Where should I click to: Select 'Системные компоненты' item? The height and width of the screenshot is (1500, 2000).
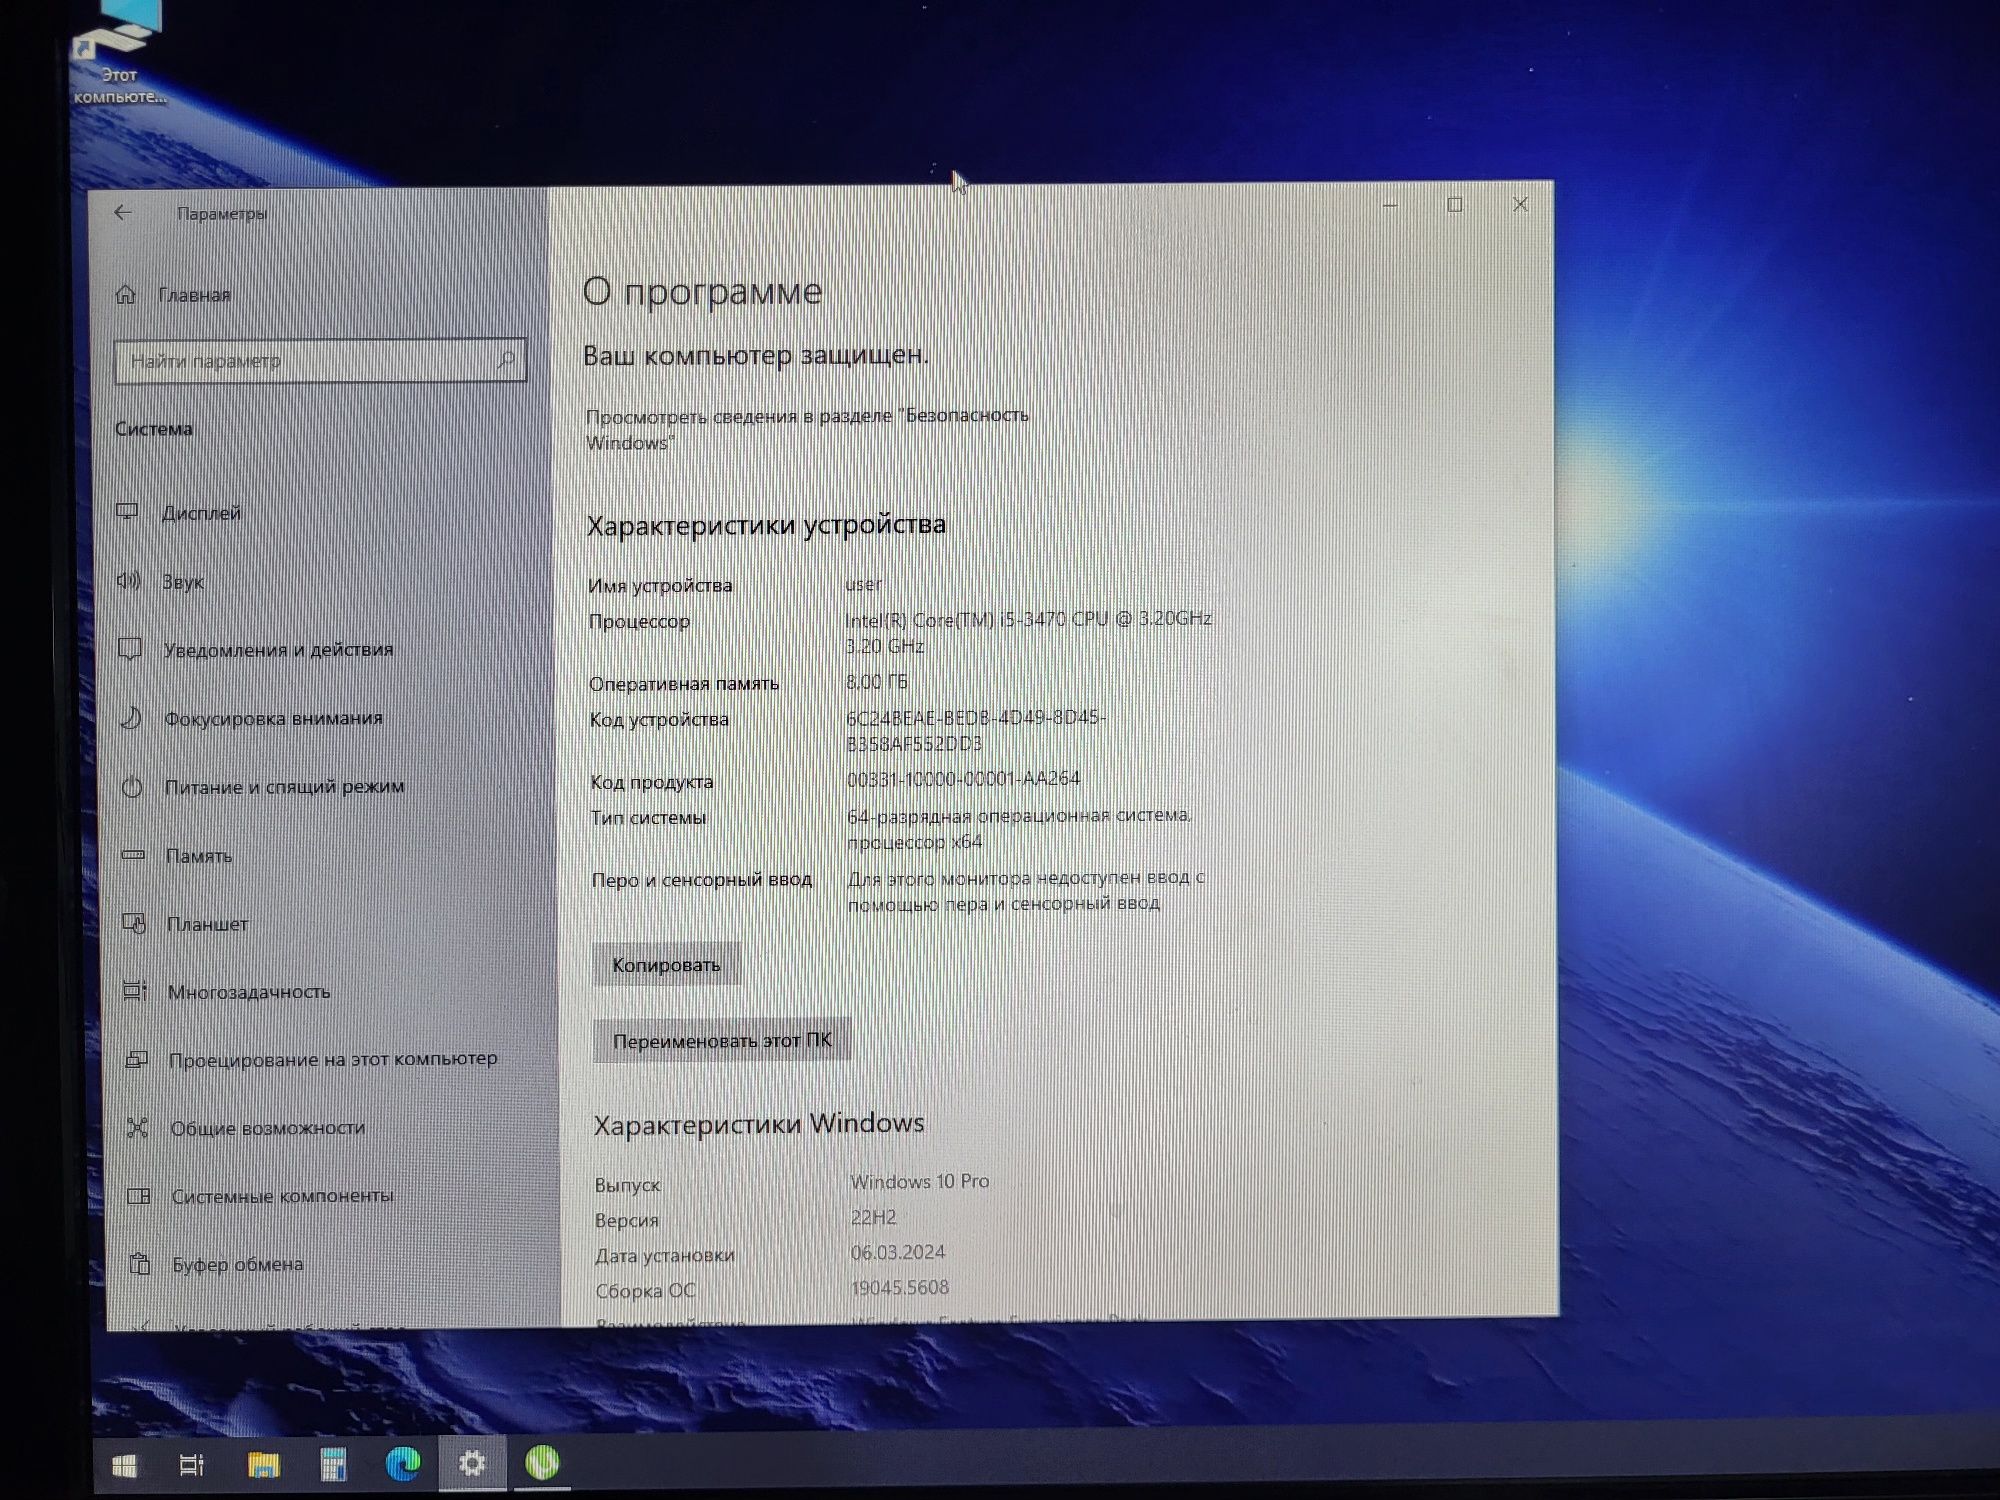click(282, 1196)
